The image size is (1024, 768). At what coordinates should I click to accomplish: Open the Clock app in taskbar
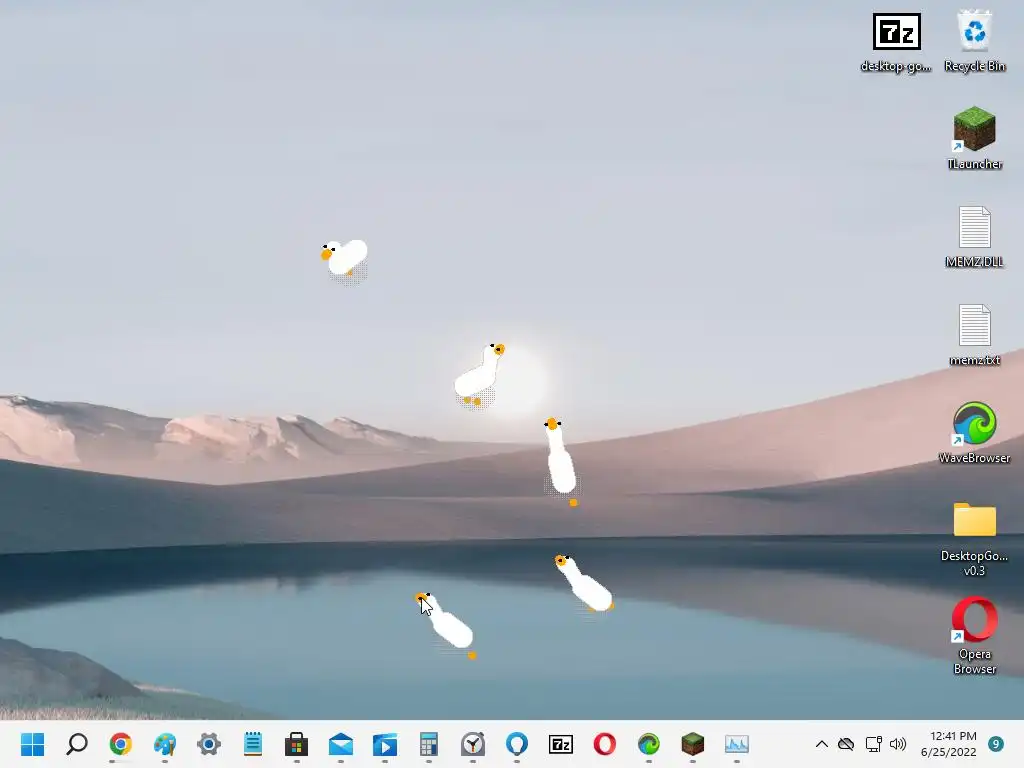[473, 744]
